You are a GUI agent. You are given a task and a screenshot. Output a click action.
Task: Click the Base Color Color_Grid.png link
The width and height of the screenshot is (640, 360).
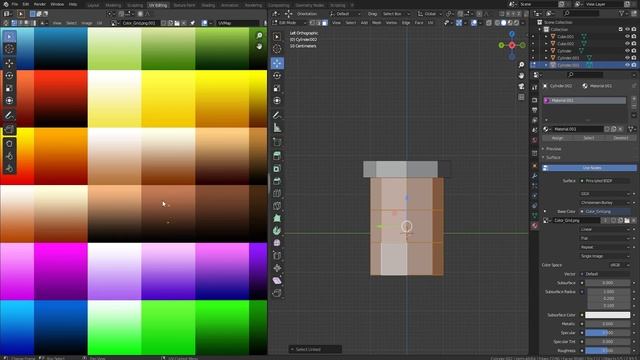(605, 211)
